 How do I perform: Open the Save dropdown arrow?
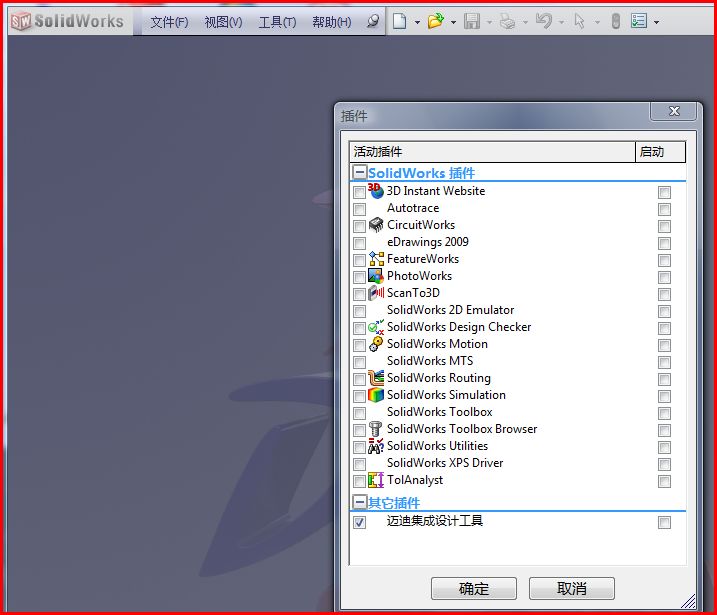[x=489, y=22]
